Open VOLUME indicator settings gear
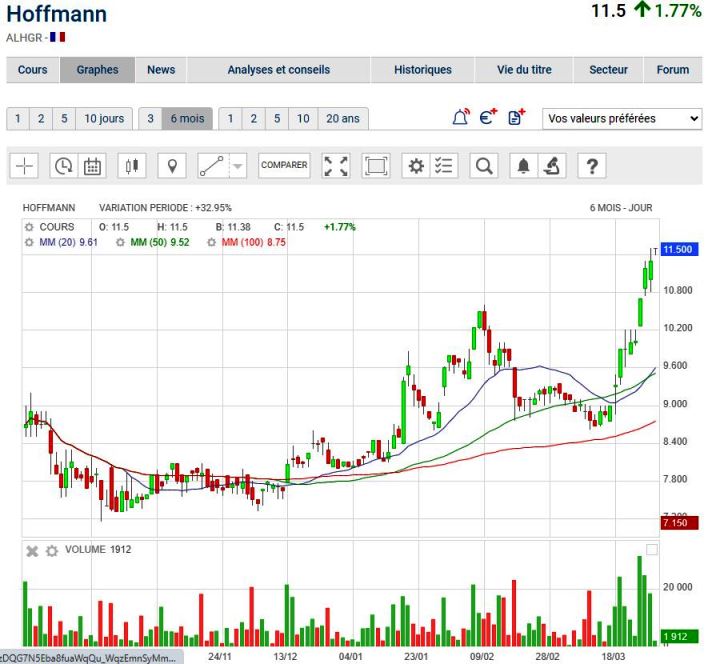Screen dimensions: 708x664 pyautogui.click(x=52, y=551)
